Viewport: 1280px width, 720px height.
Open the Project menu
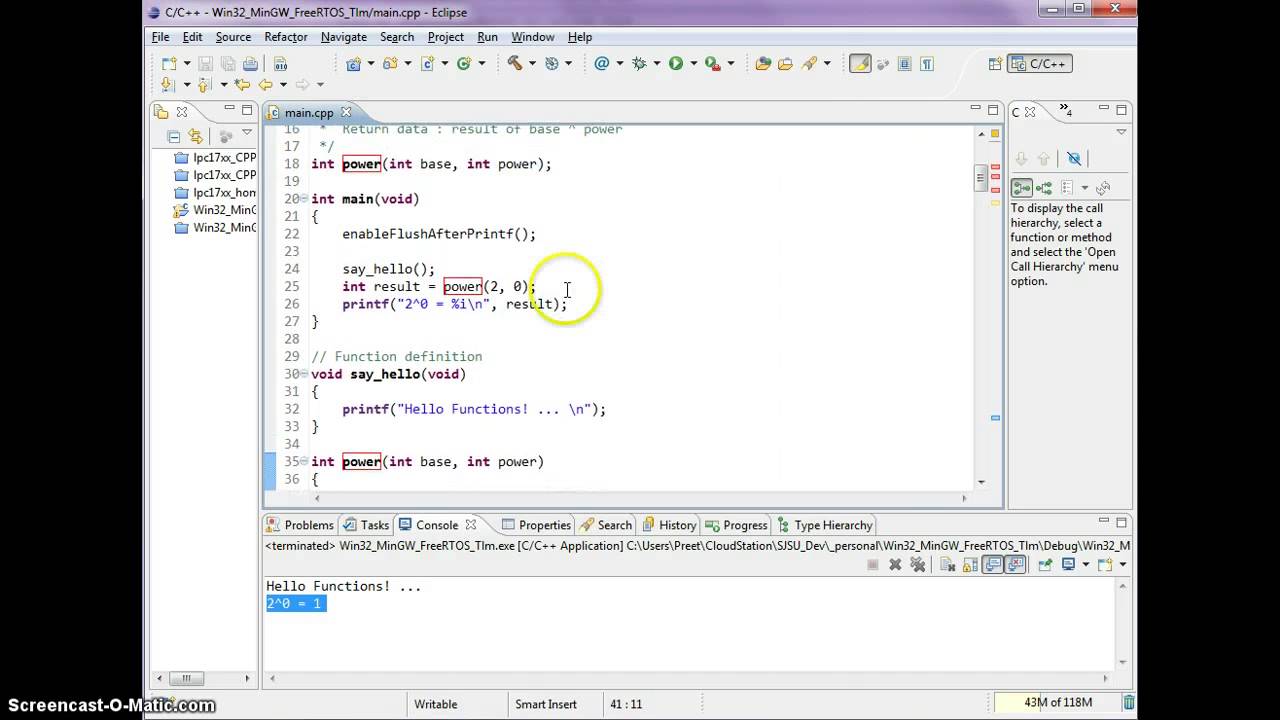[445, 37]
